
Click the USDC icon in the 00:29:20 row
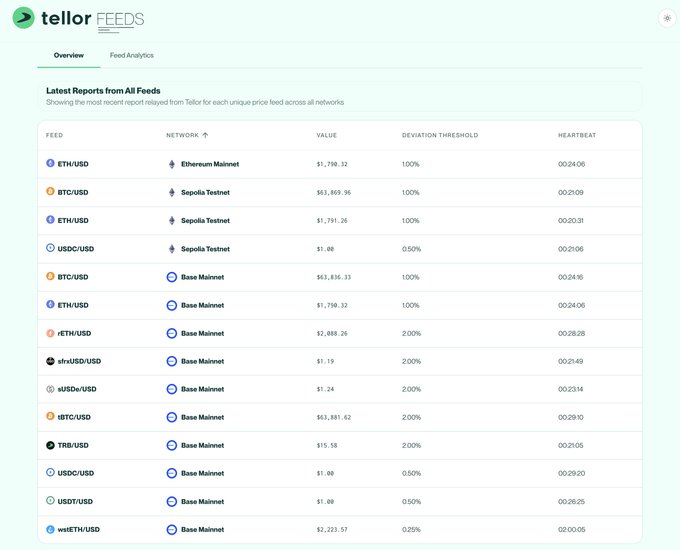point(50,472)
